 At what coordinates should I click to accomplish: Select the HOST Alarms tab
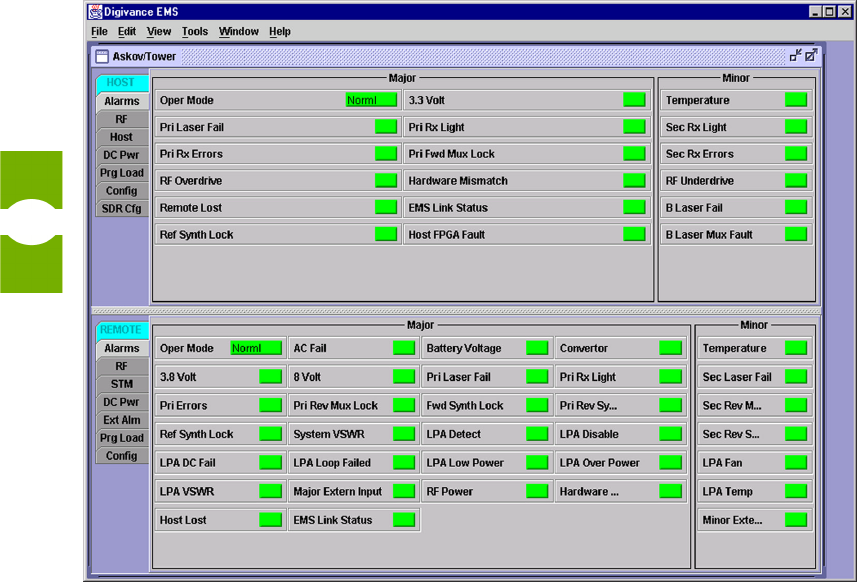click(x=122, y=101)
